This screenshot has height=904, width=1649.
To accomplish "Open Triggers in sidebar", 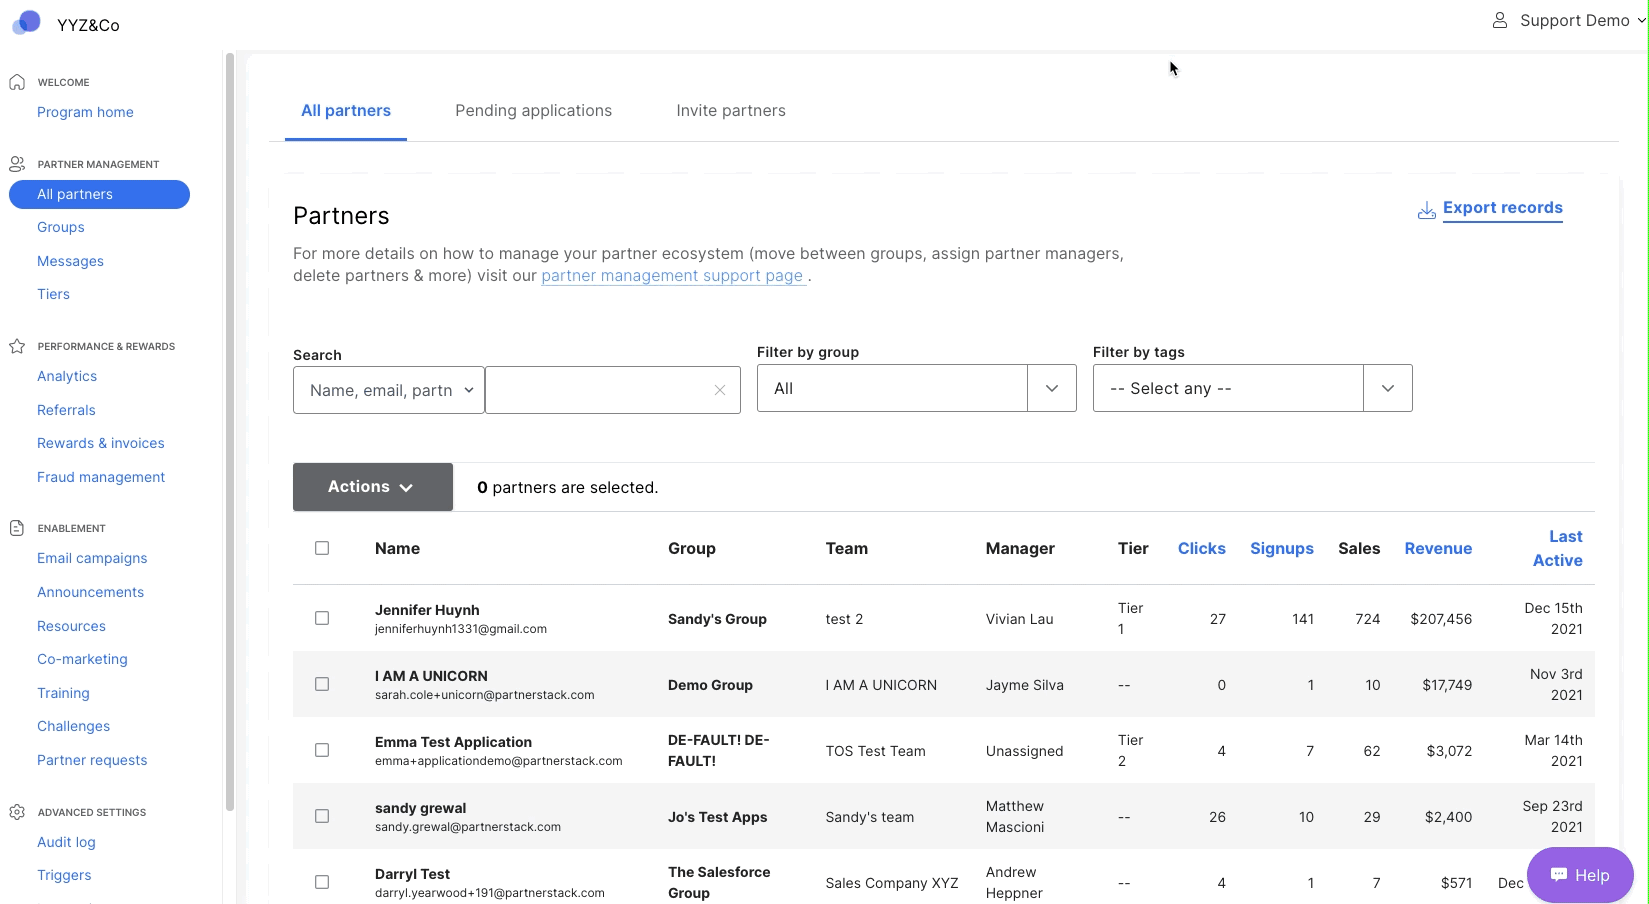I will tap(64, 875).
